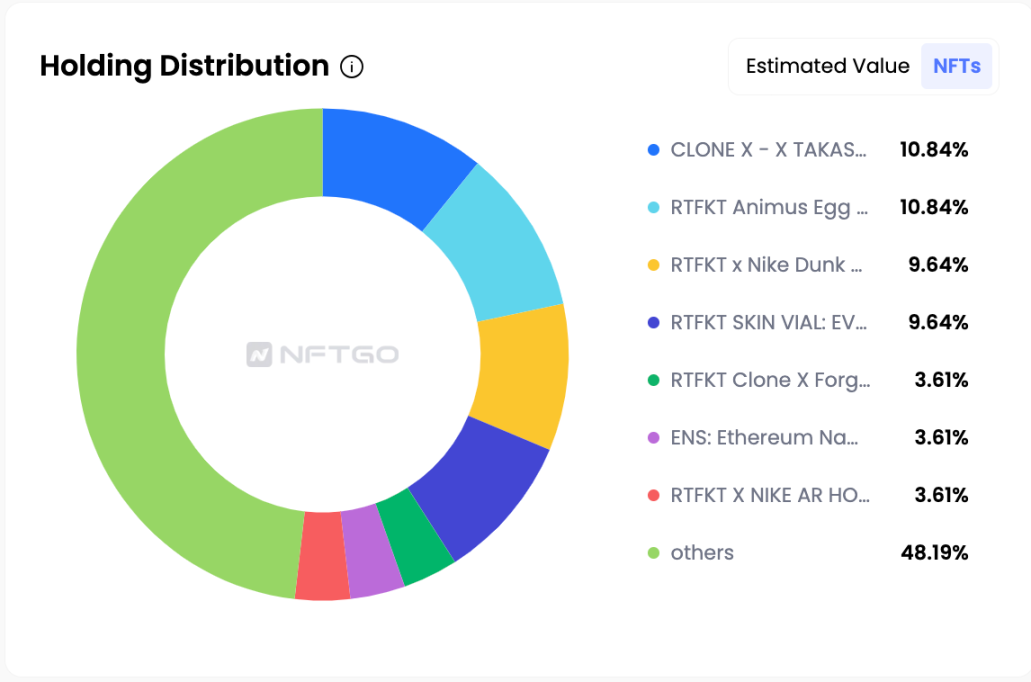Click the light green others legend dot
The image size is (1031, 682).
tap(654, 553)
